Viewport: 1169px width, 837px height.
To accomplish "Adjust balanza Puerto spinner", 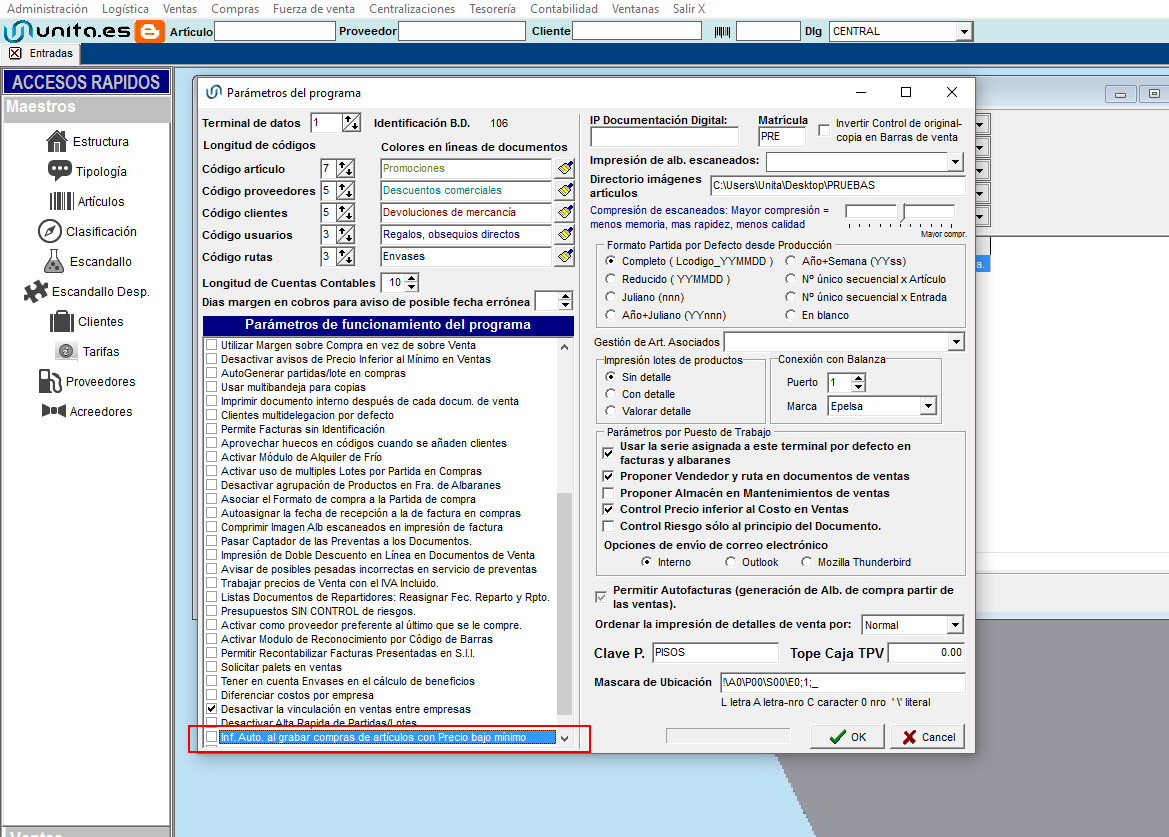I will click(859, 382).
